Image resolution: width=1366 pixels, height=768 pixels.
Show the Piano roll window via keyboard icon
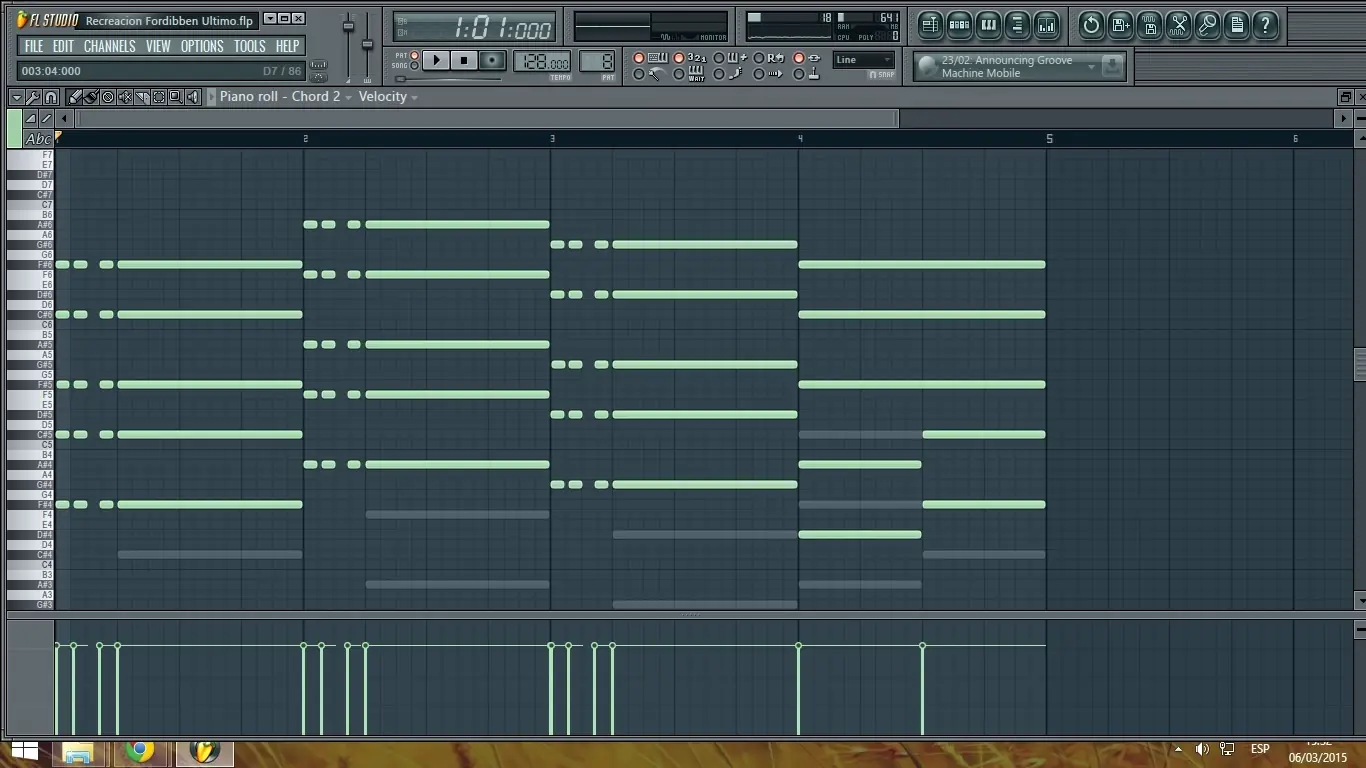click(988, 25)
